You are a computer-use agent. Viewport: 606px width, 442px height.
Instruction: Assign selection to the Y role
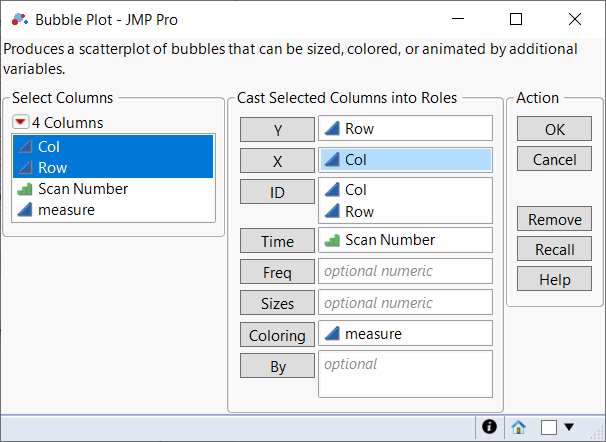click(x=277, y=129)
